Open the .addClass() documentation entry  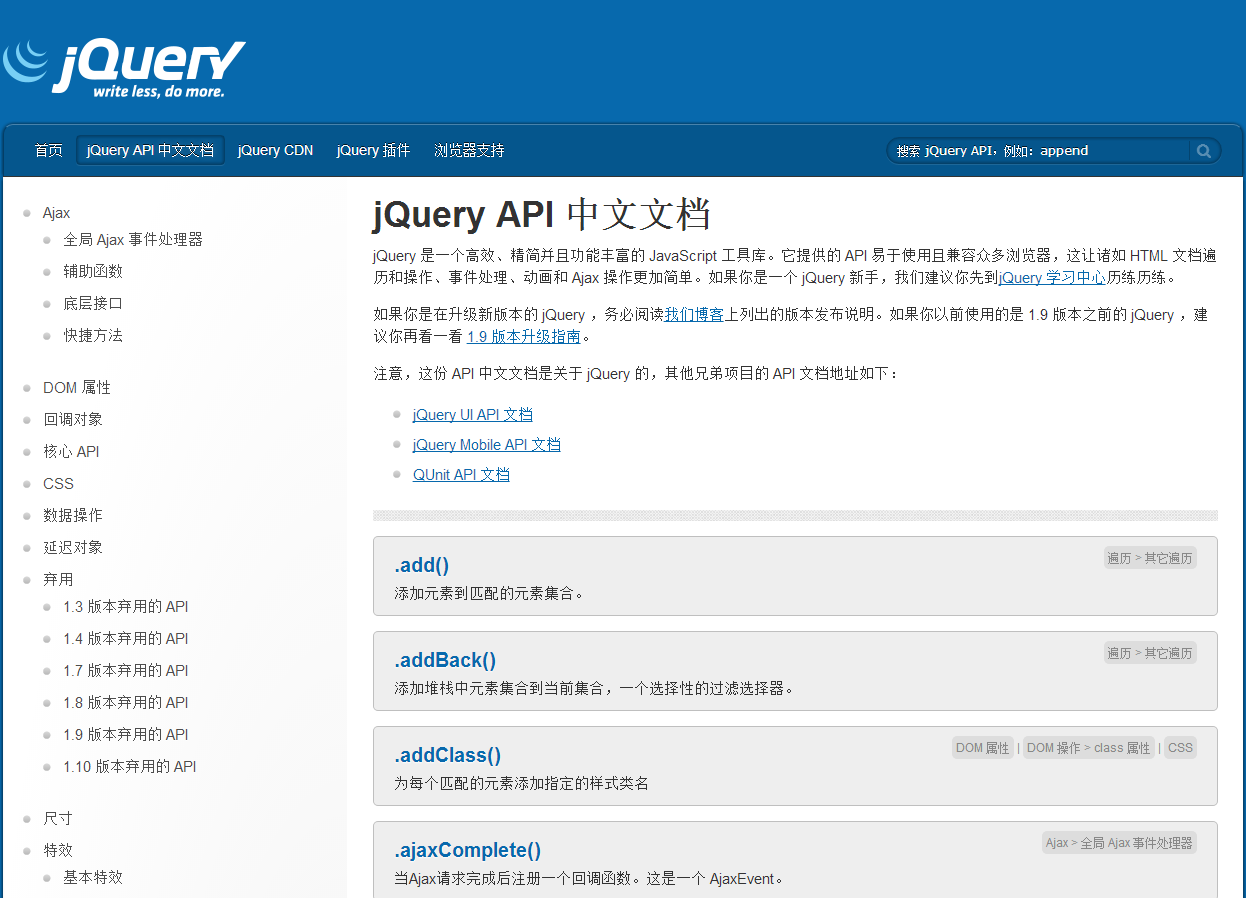(x=447, y=754)
